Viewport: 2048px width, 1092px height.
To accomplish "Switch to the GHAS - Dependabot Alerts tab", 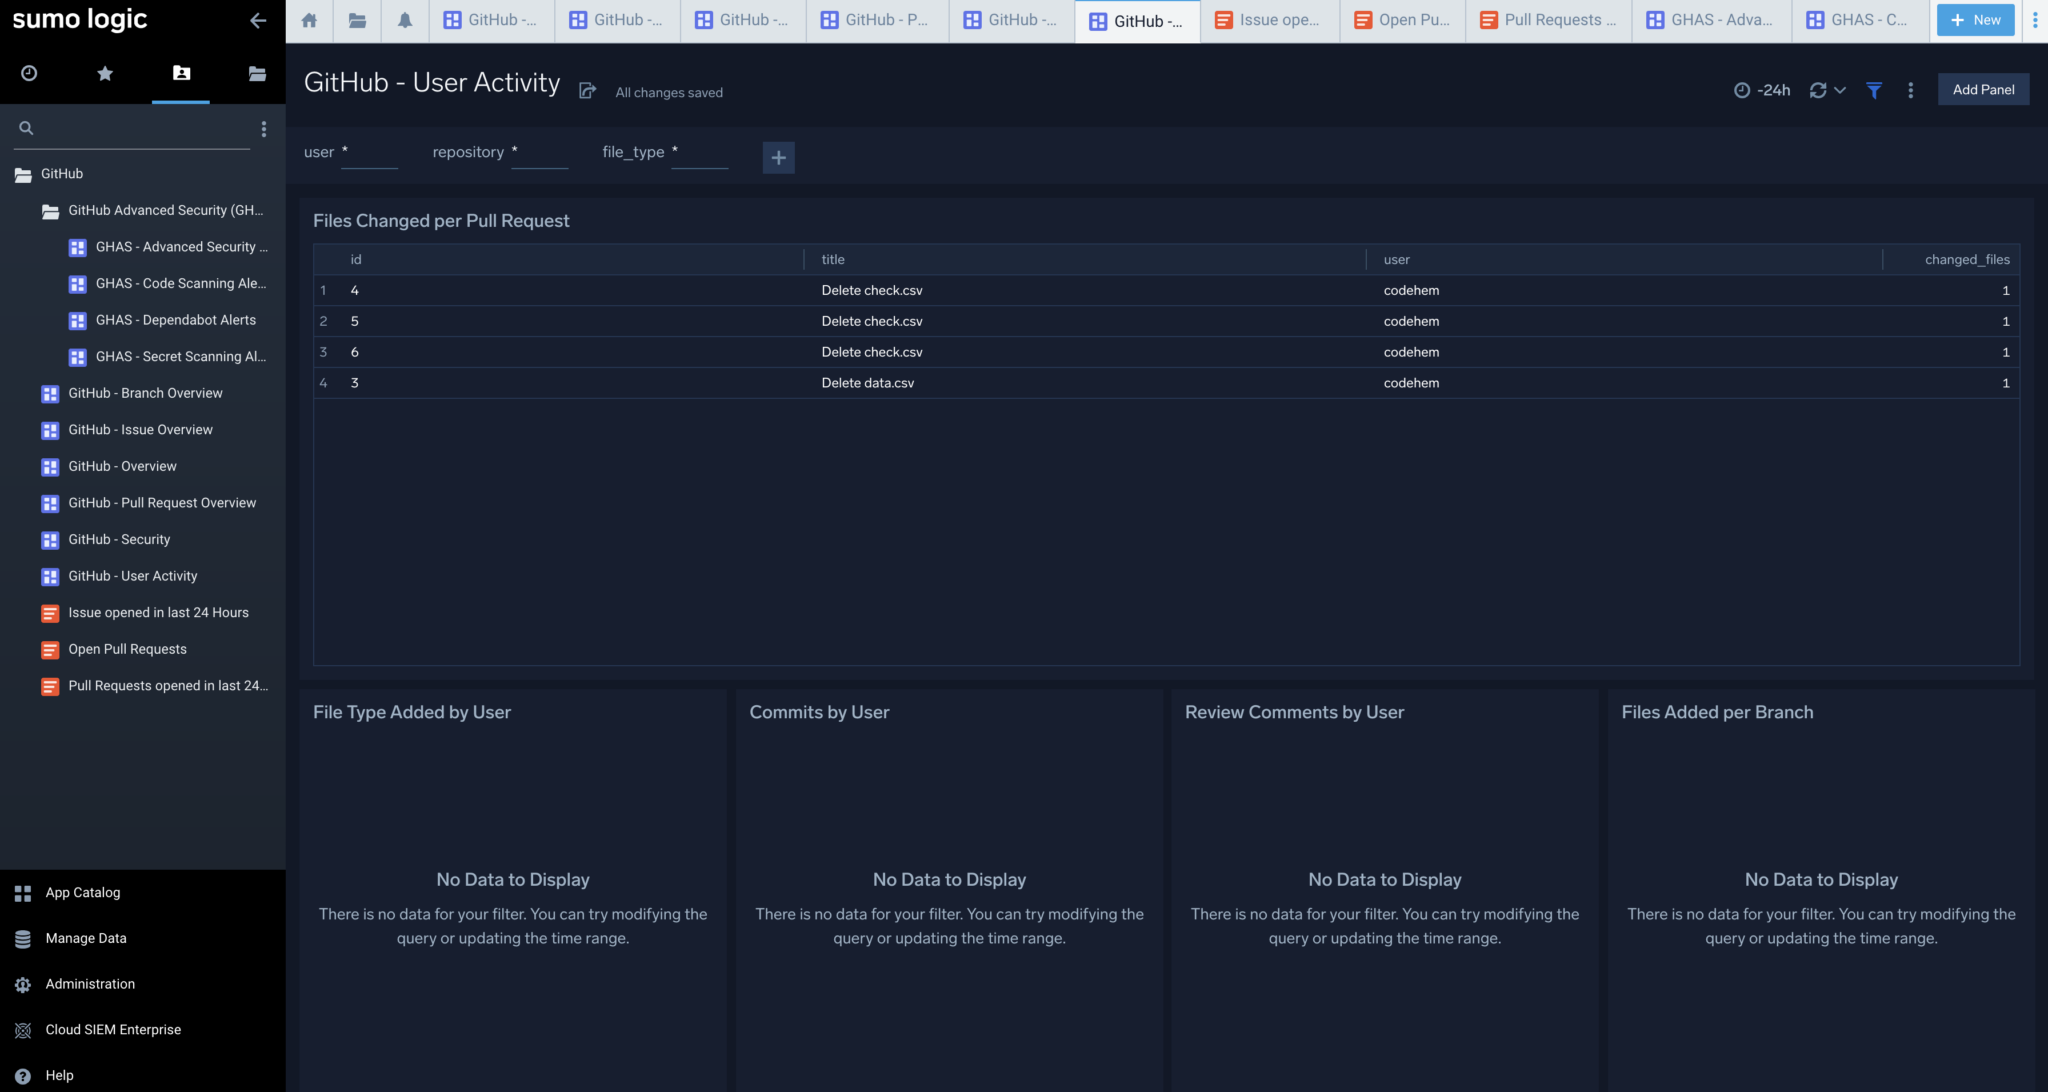I will [176, 320].
